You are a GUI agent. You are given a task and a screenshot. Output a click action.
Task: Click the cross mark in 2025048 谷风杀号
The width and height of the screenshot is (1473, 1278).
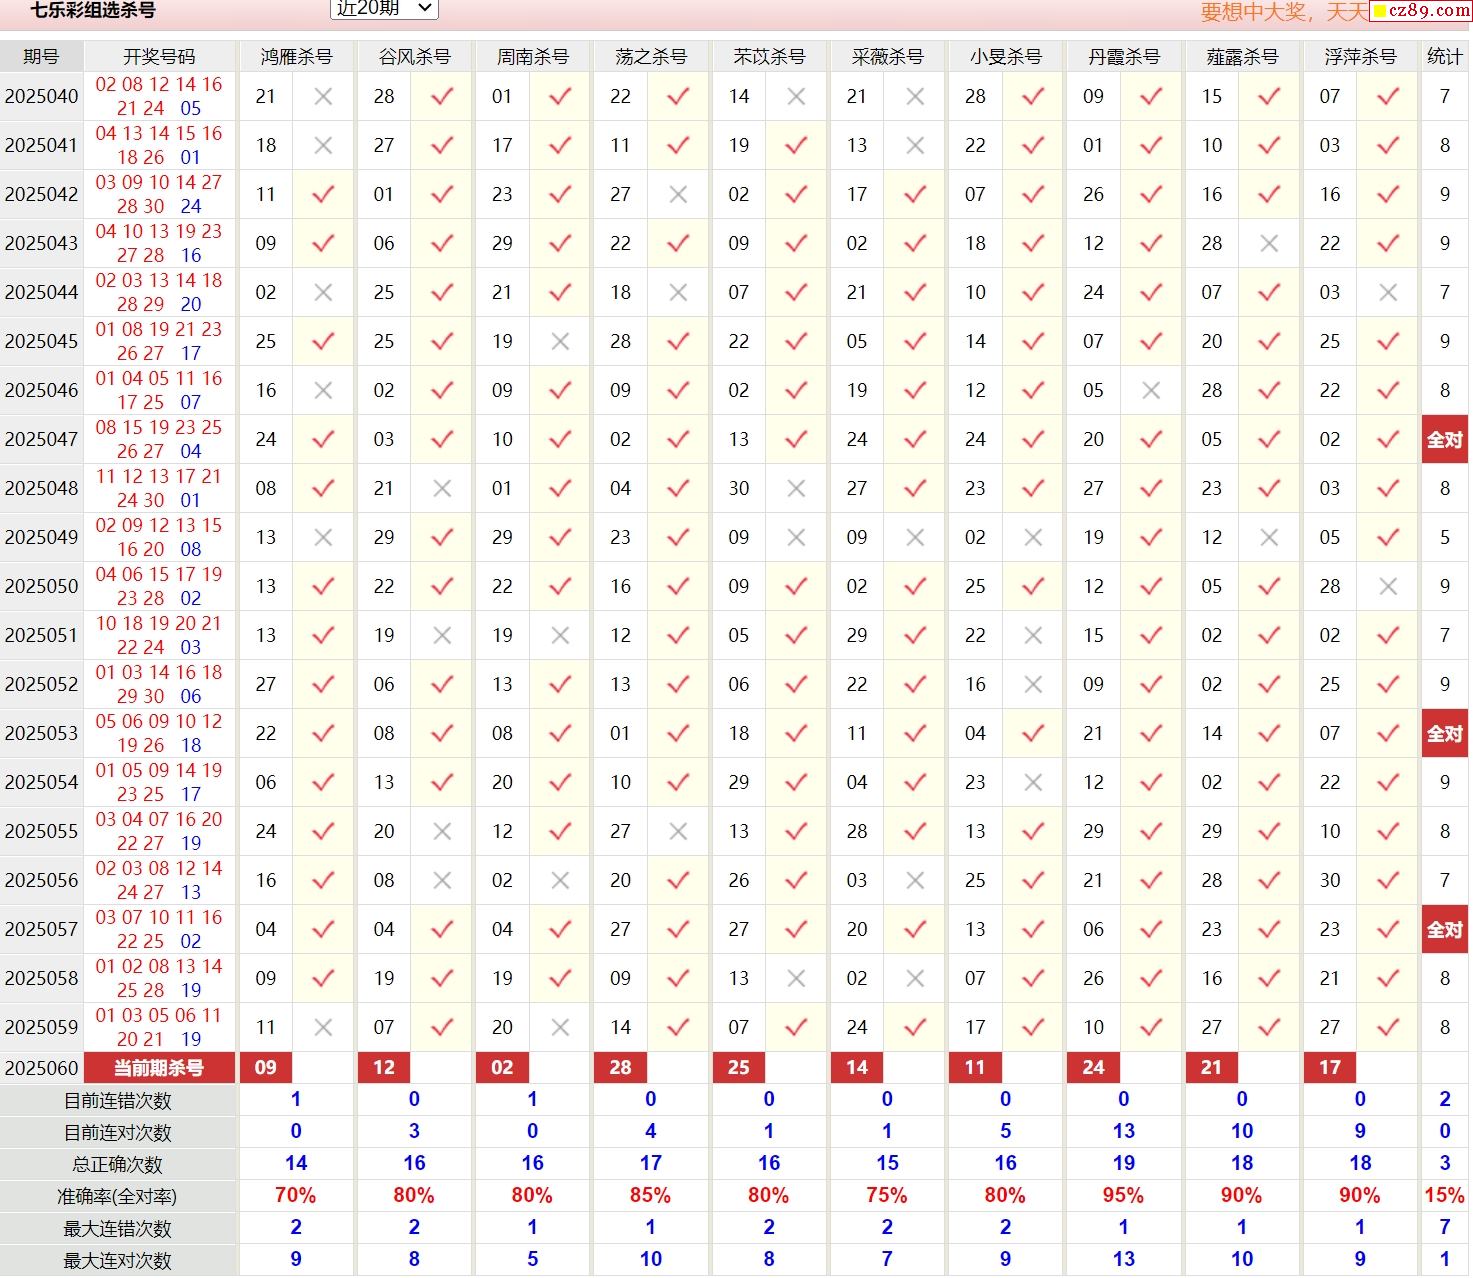pyautogui.click(x=442, y=489)
